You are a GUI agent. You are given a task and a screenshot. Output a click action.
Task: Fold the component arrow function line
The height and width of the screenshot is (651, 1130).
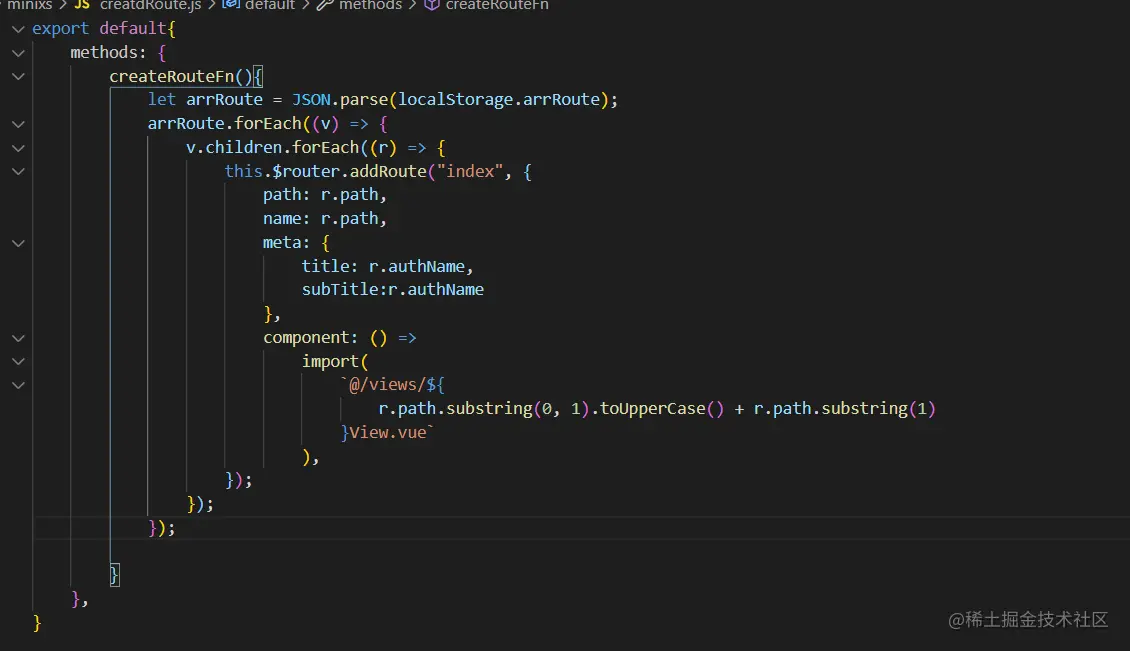click(x=19, y=338)
